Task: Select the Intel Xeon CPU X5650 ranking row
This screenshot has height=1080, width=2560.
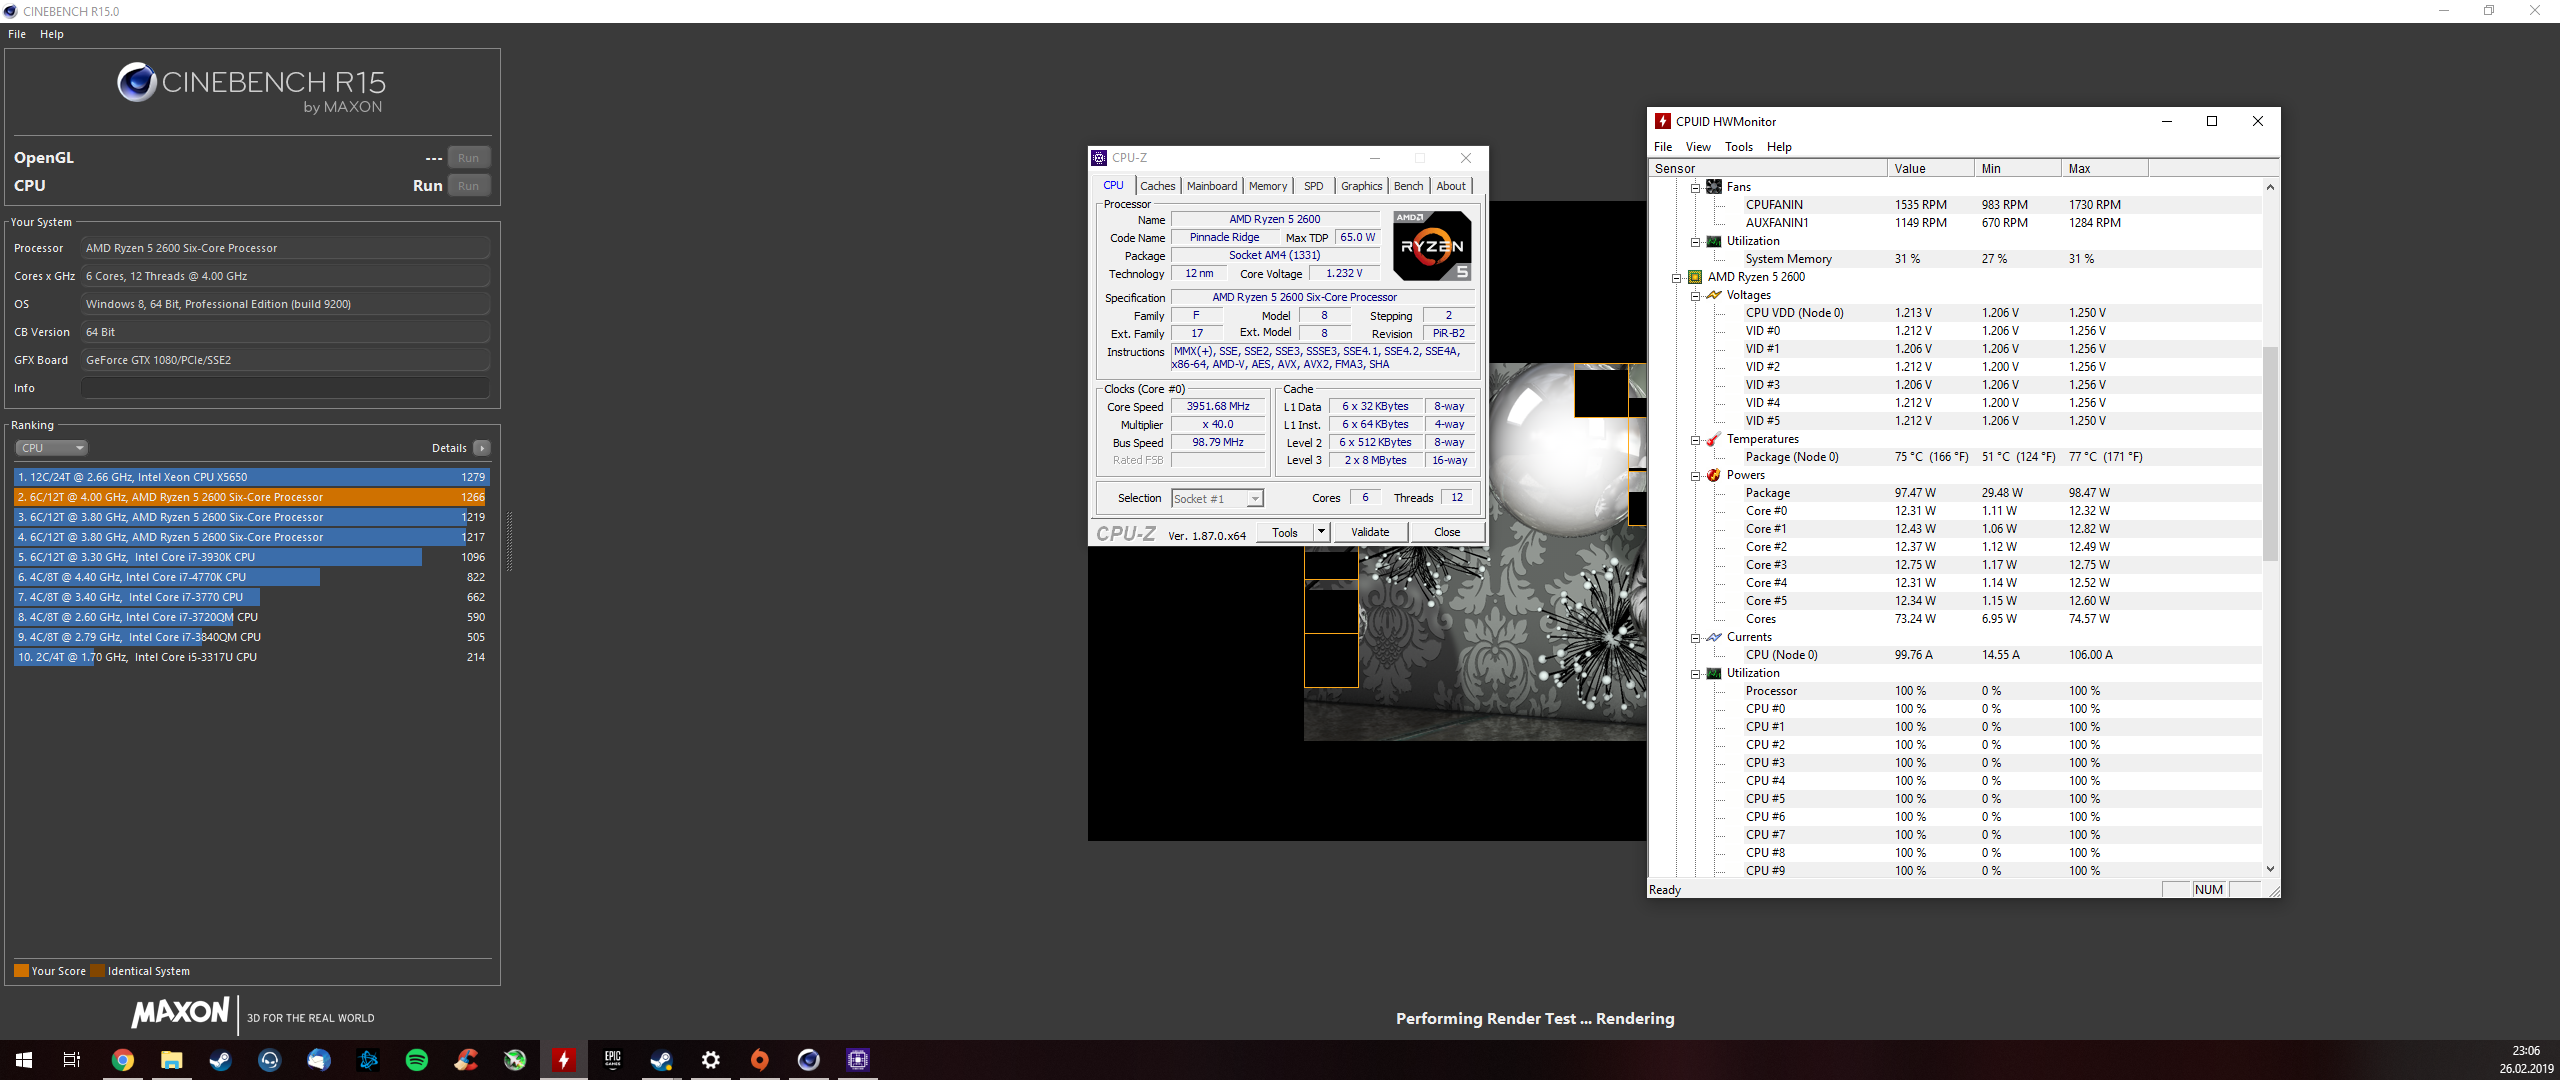Action: tap(250, 477)
